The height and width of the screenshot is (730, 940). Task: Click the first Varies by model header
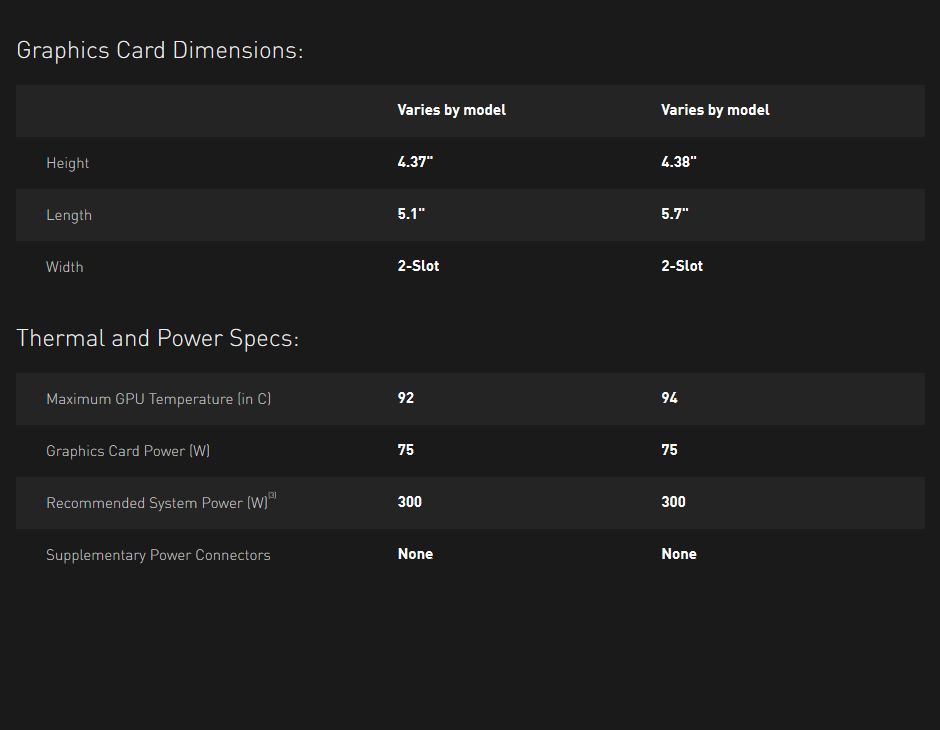[451, 110]
